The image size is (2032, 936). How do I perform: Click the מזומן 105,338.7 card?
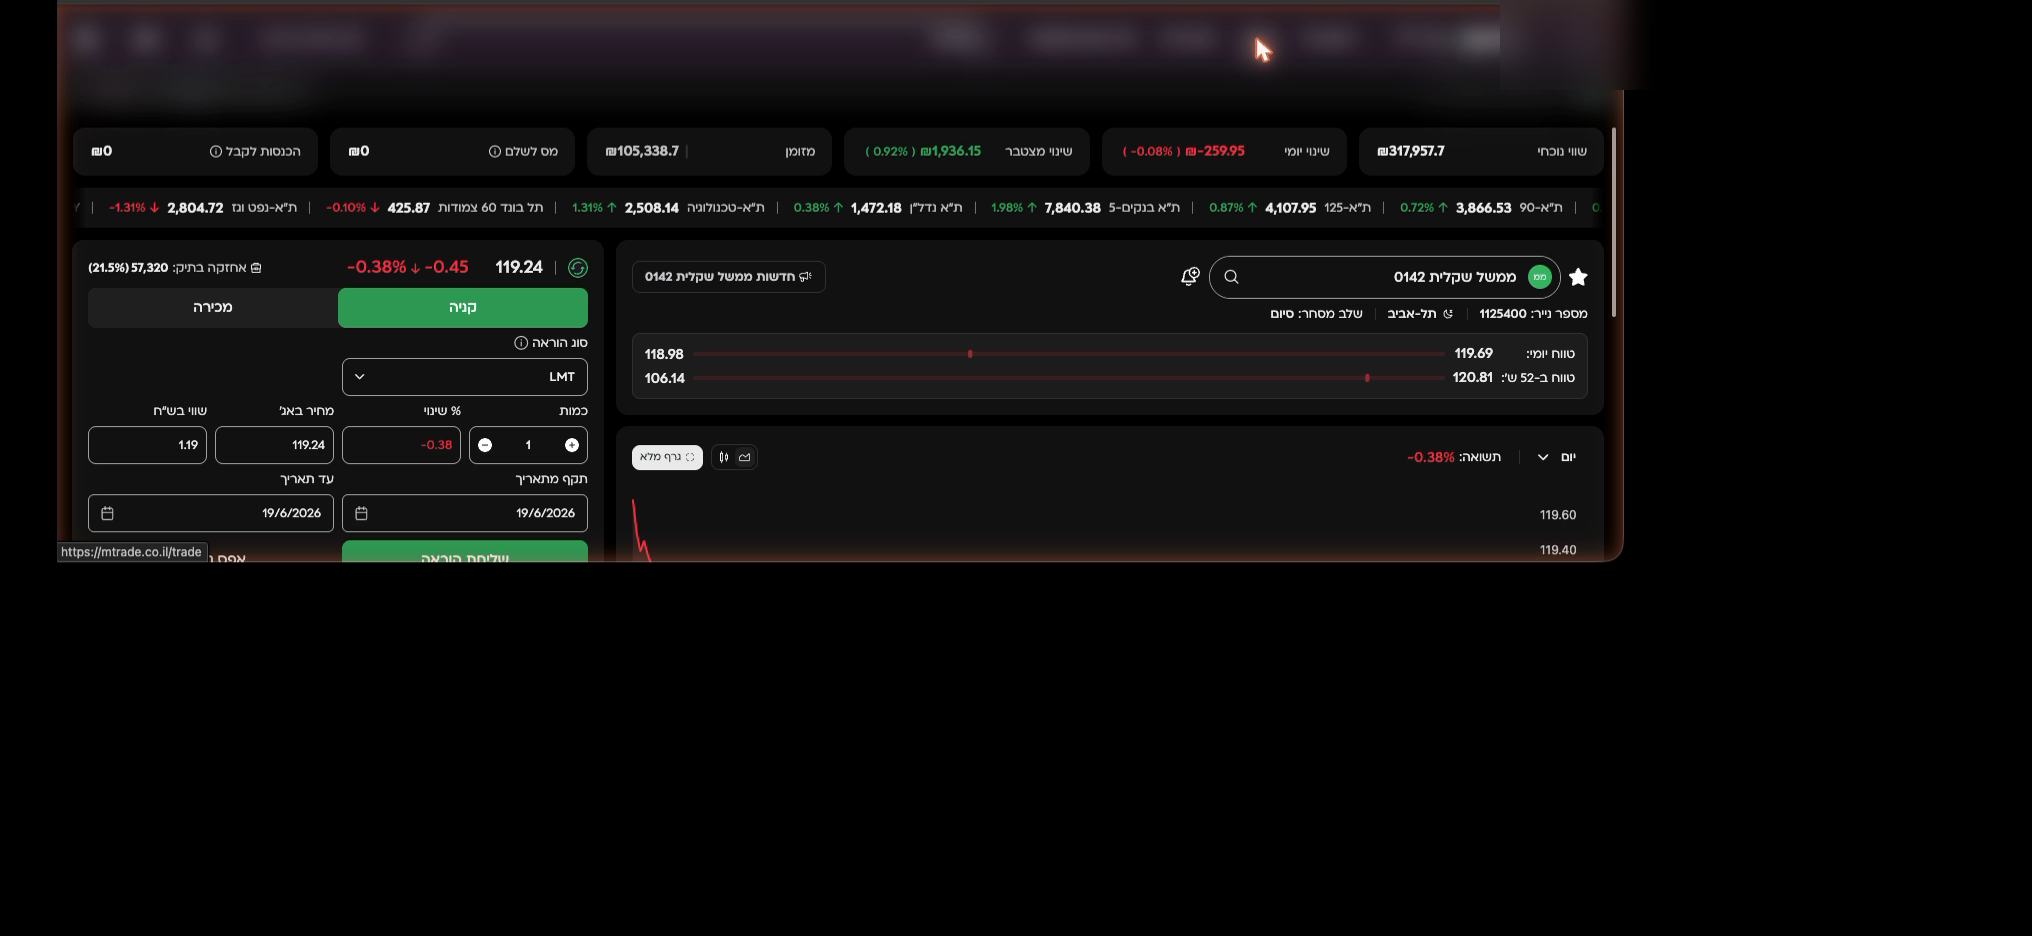click(x=710, y=151)
